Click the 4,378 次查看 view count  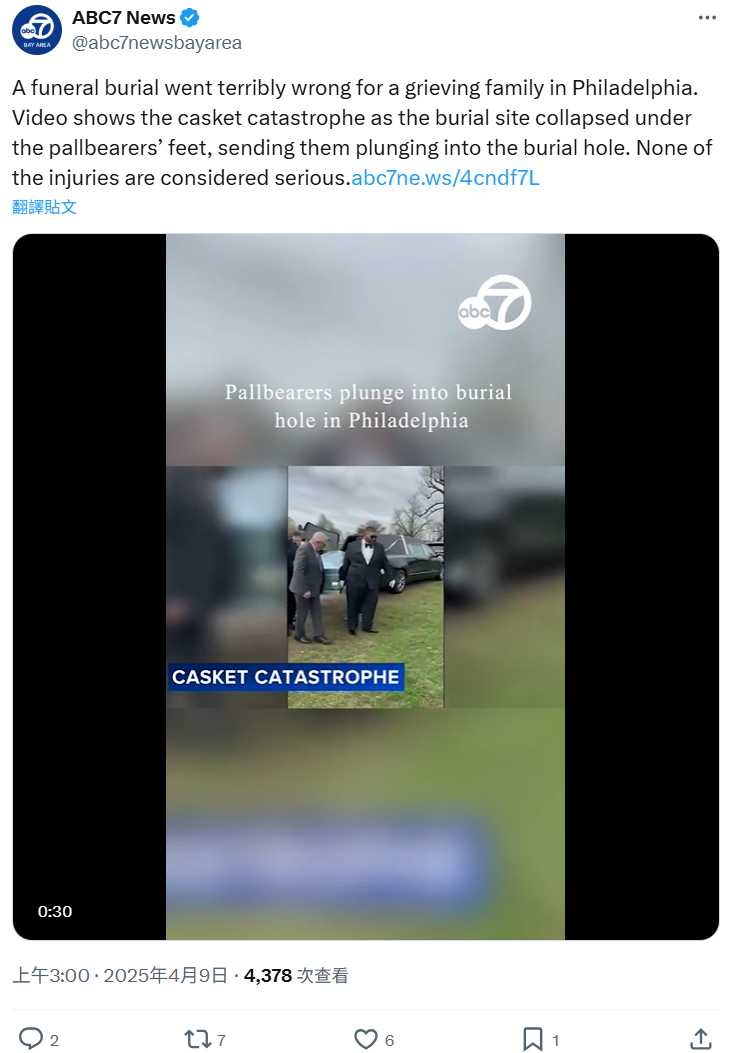tap(296, 976)
